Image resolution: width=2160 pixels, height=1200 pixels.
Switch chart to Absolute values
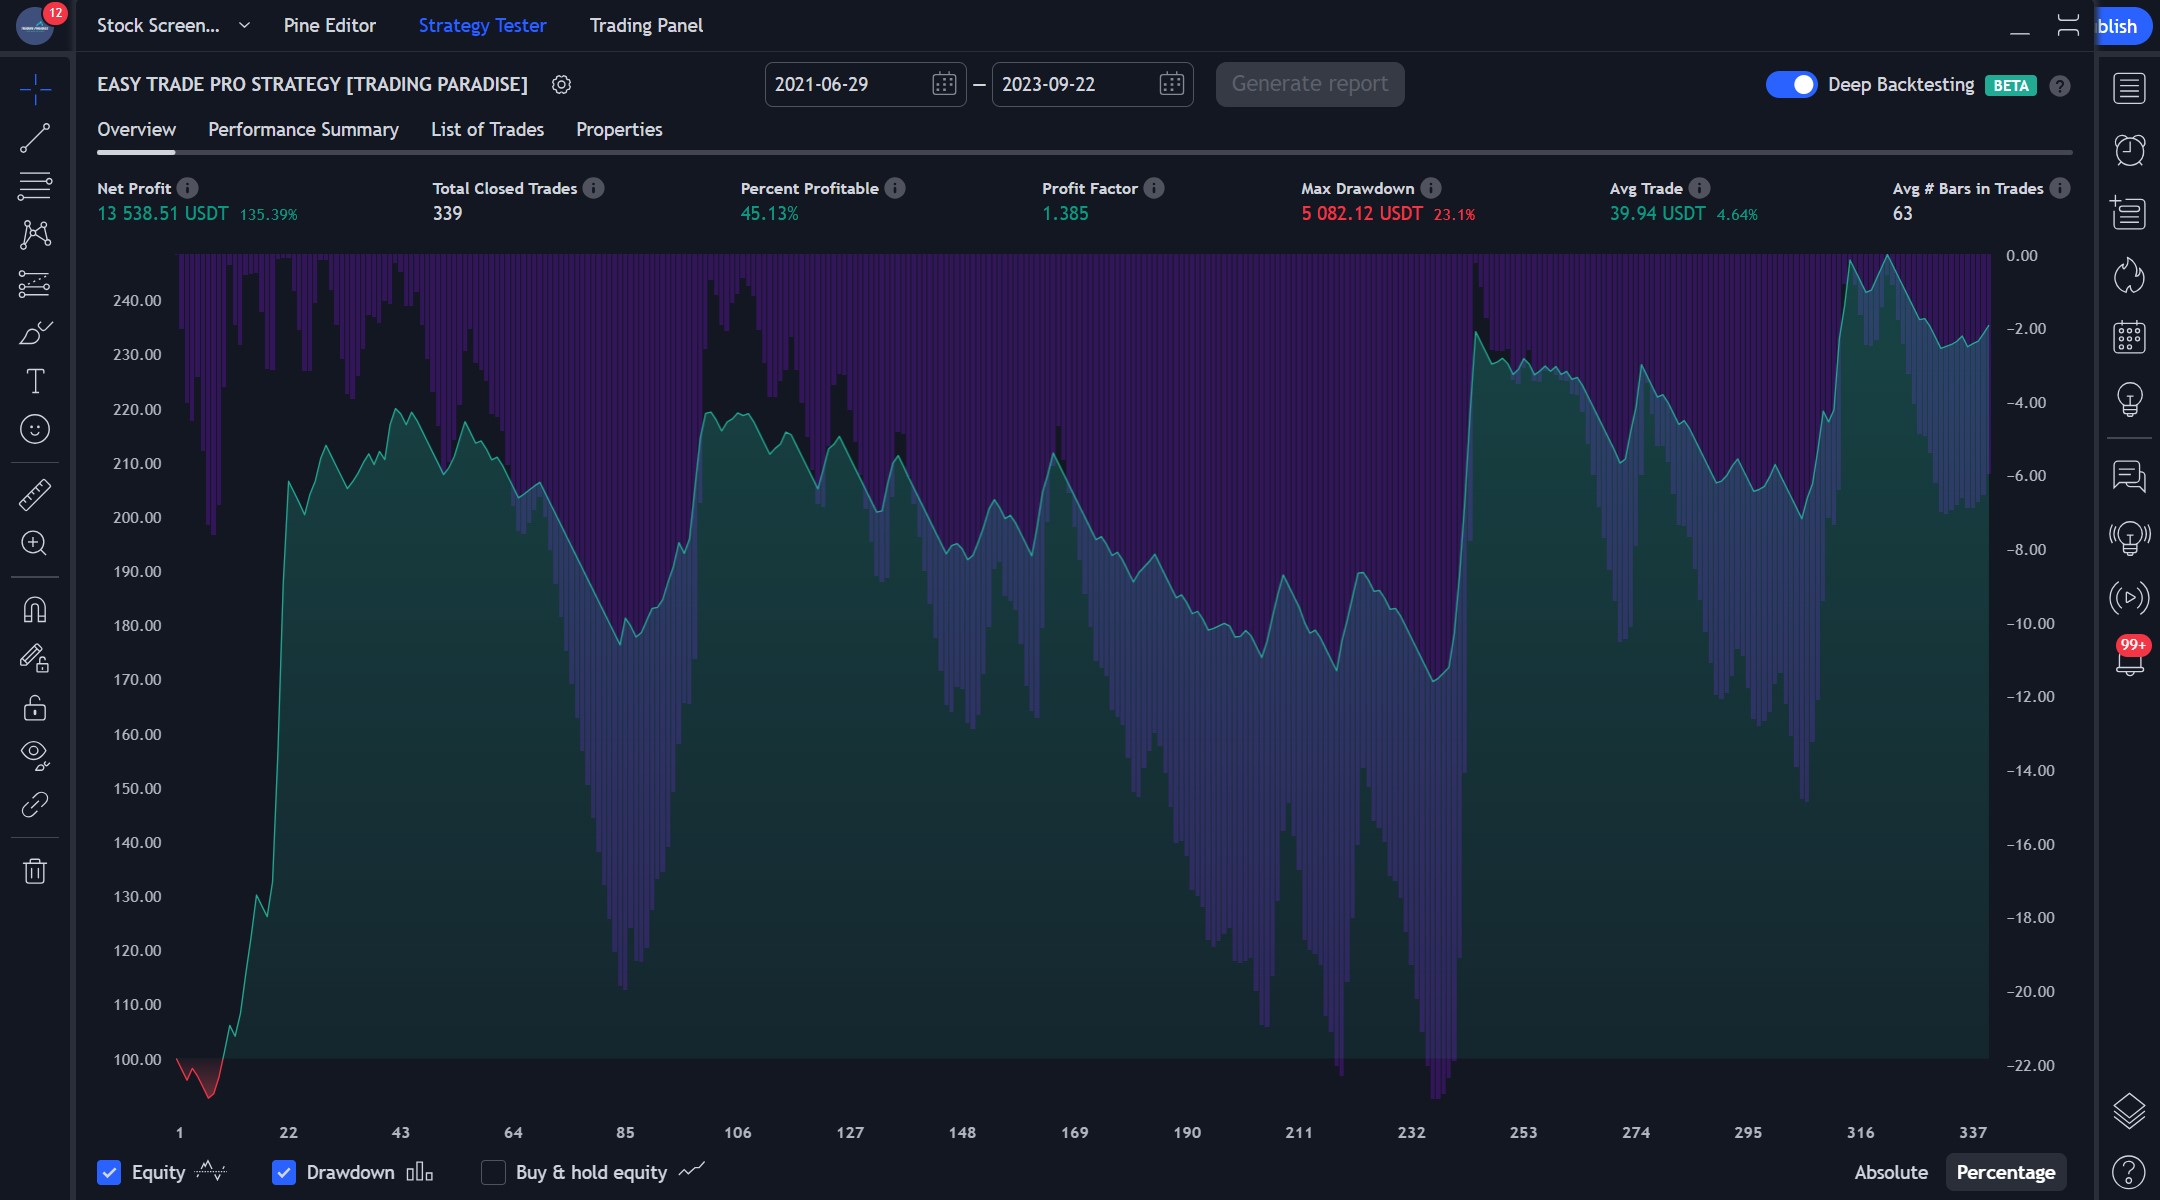(x=1890, y=1172)
